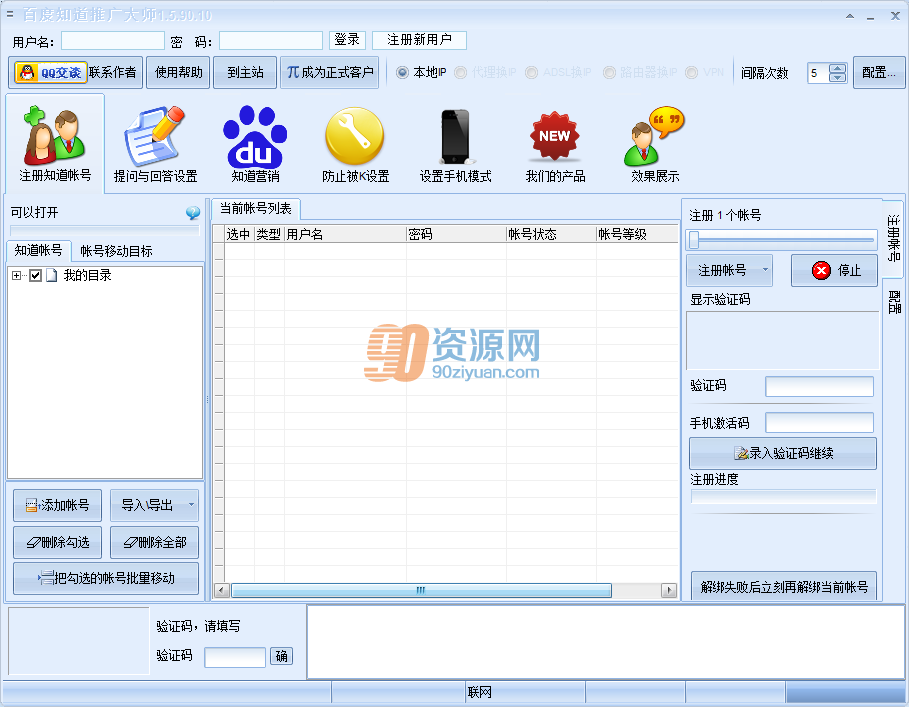Open the 注册帐号 dropdown button

(729, 270)
